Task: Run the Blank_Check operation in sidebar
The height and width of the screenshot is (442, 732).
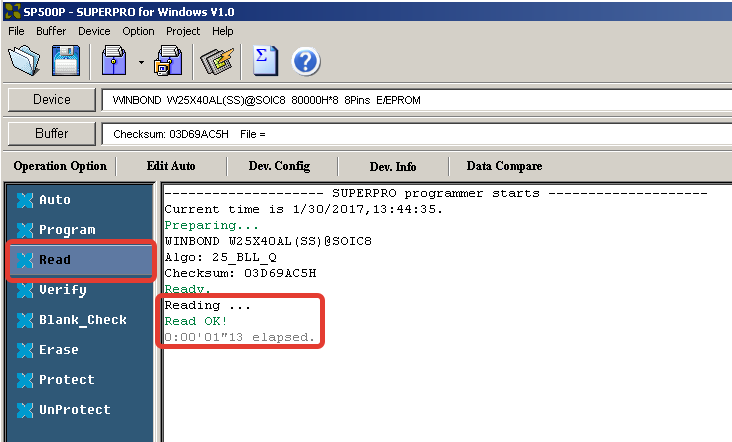Action: click(82, 320)
